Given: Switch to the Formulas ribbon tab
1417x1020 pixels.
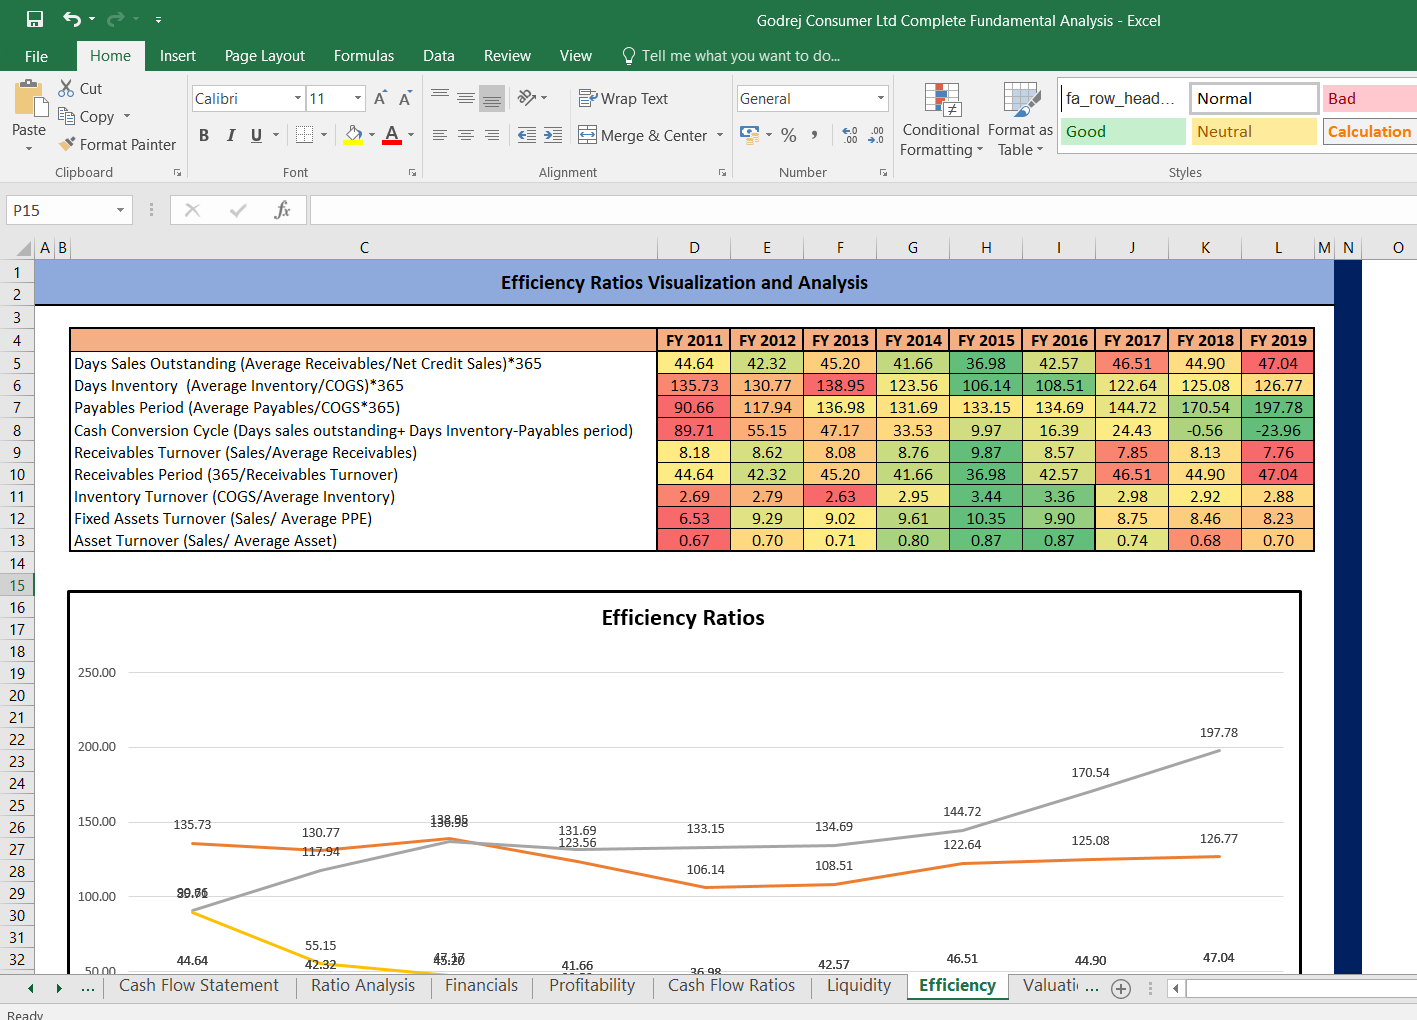Looking at the screenshot, I should tap(364, 56).
